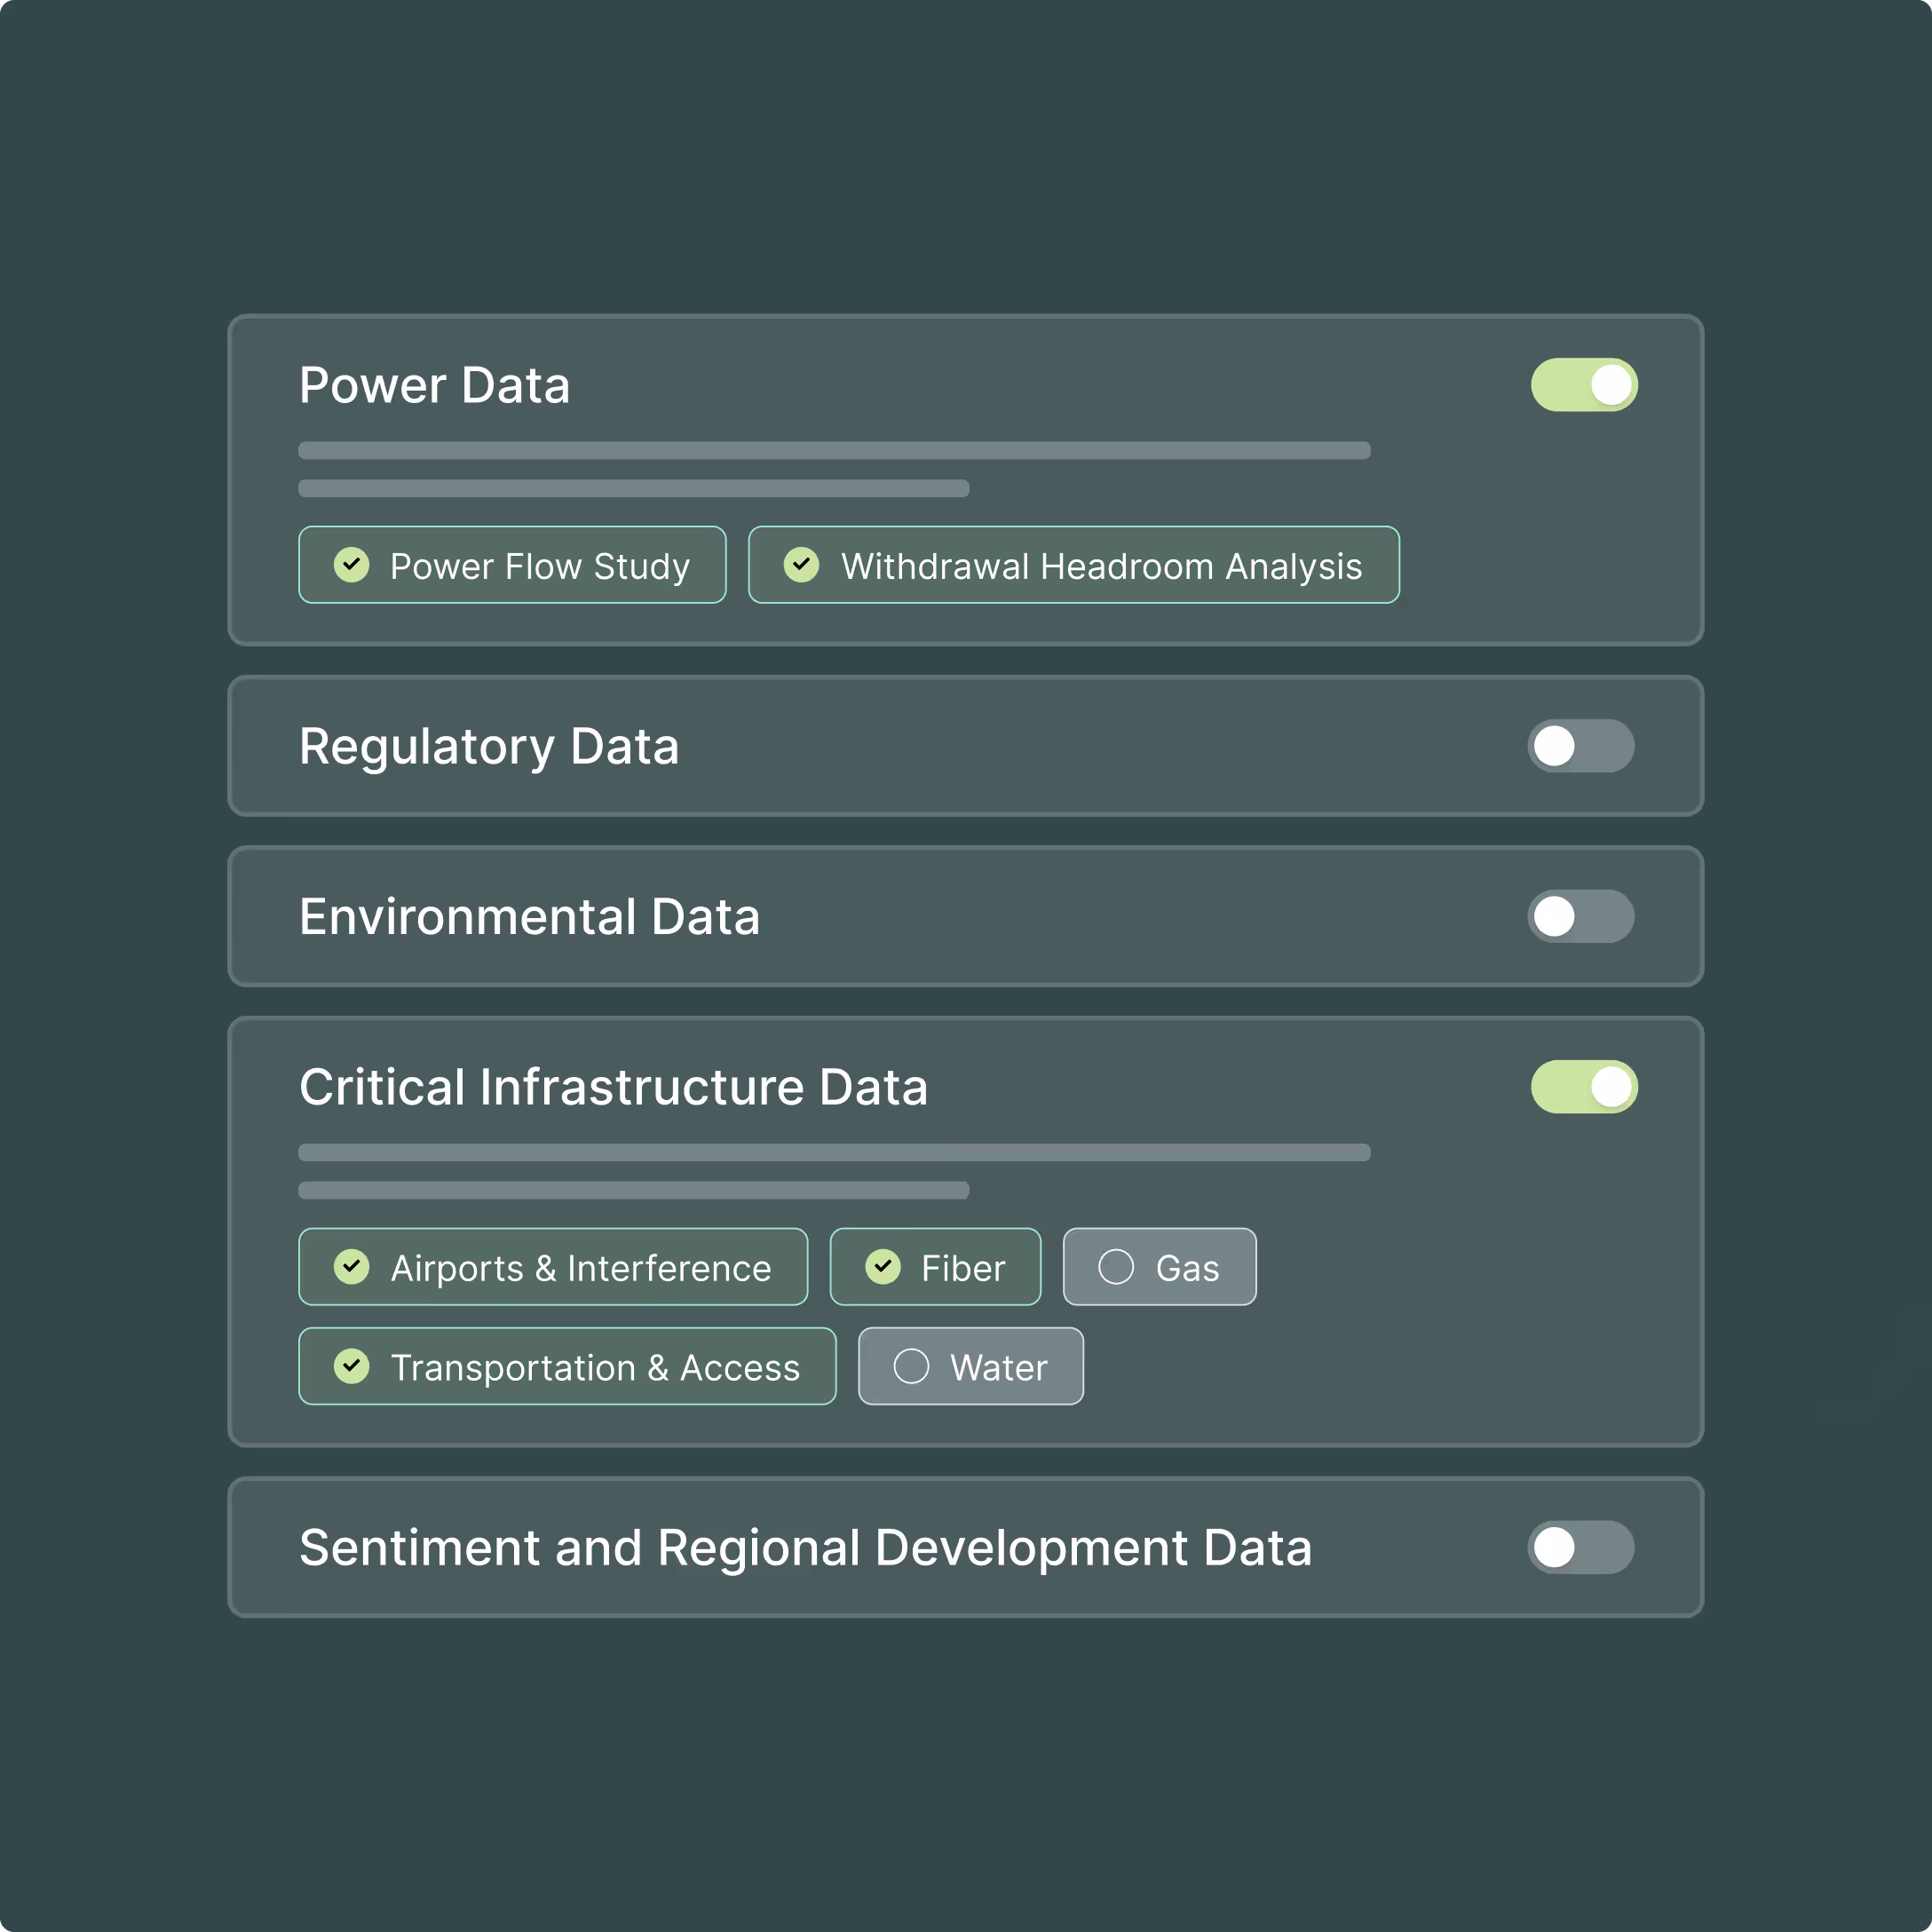The height and width of the screenshot is (1932, 1932).
Task: Enable Sentiment and Regional Development Data toggle
Action: point(1580,1547)
